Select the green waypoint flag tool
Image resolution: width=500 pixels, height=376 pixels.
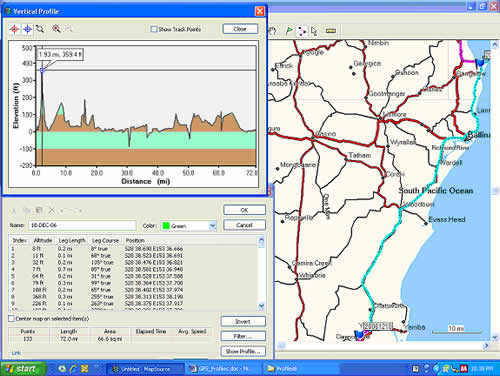pyautogui.click(x=289, y=31)
